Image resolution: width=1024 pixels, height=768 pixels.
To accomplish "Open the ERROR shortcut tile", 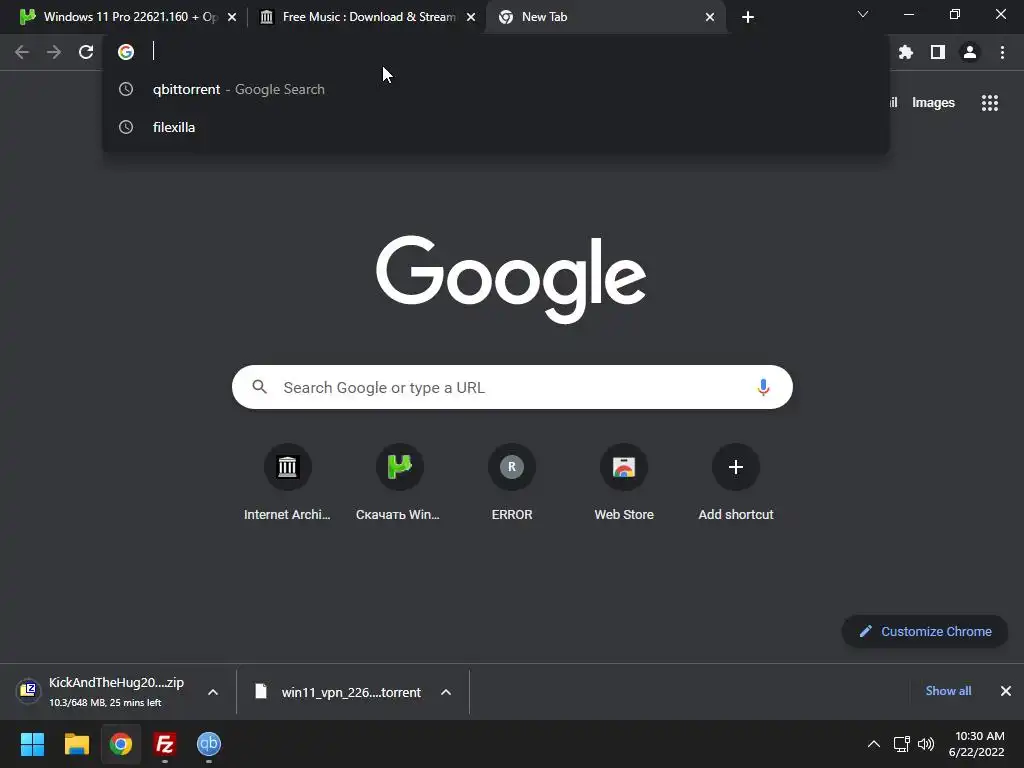I will (511, 483).
